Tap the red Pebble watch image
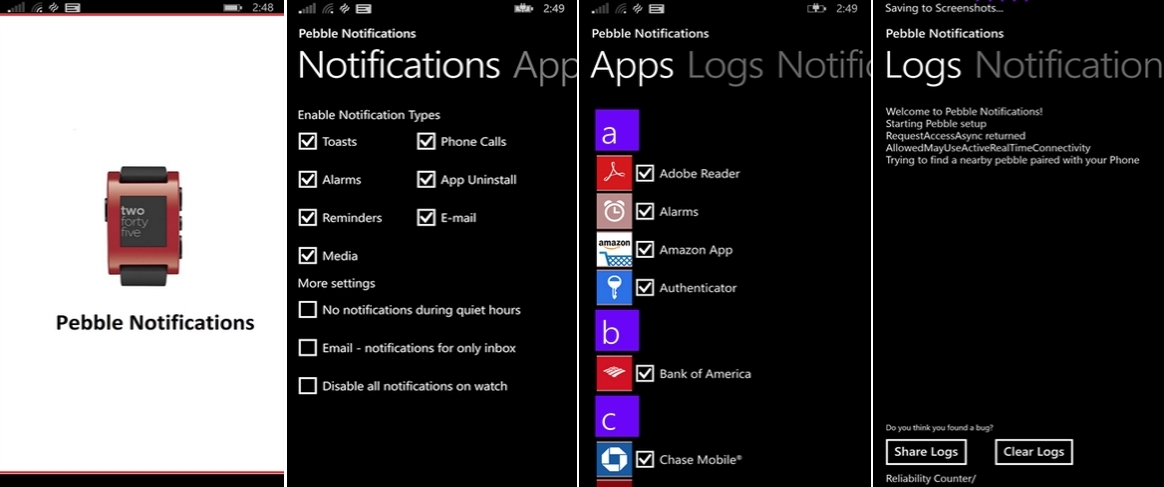 tap(142, 225)
